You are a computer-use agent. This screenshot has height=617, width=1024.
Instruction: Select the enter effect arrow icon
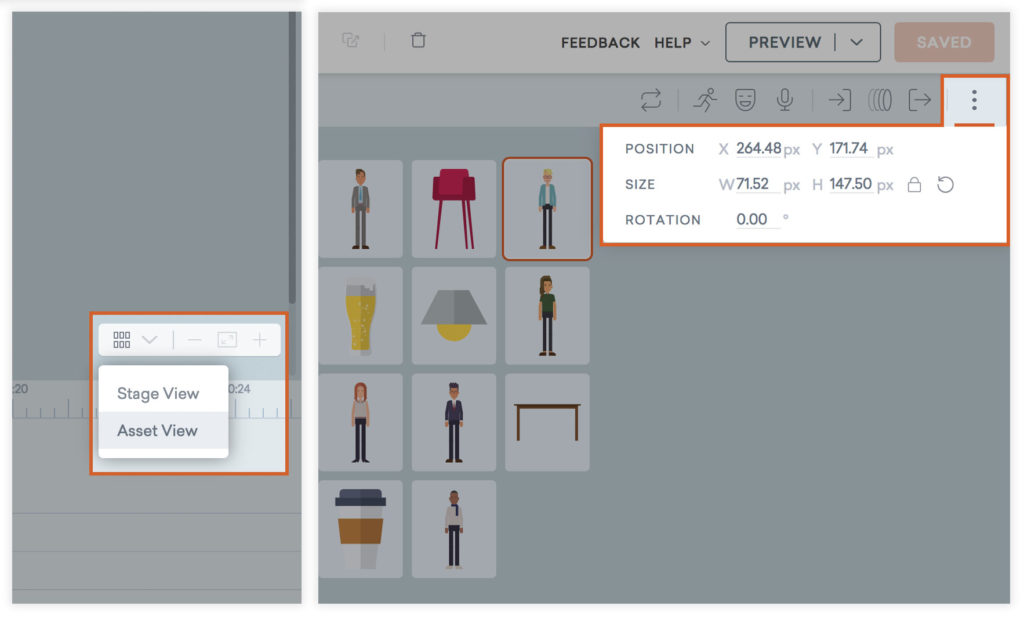[840, 100]
